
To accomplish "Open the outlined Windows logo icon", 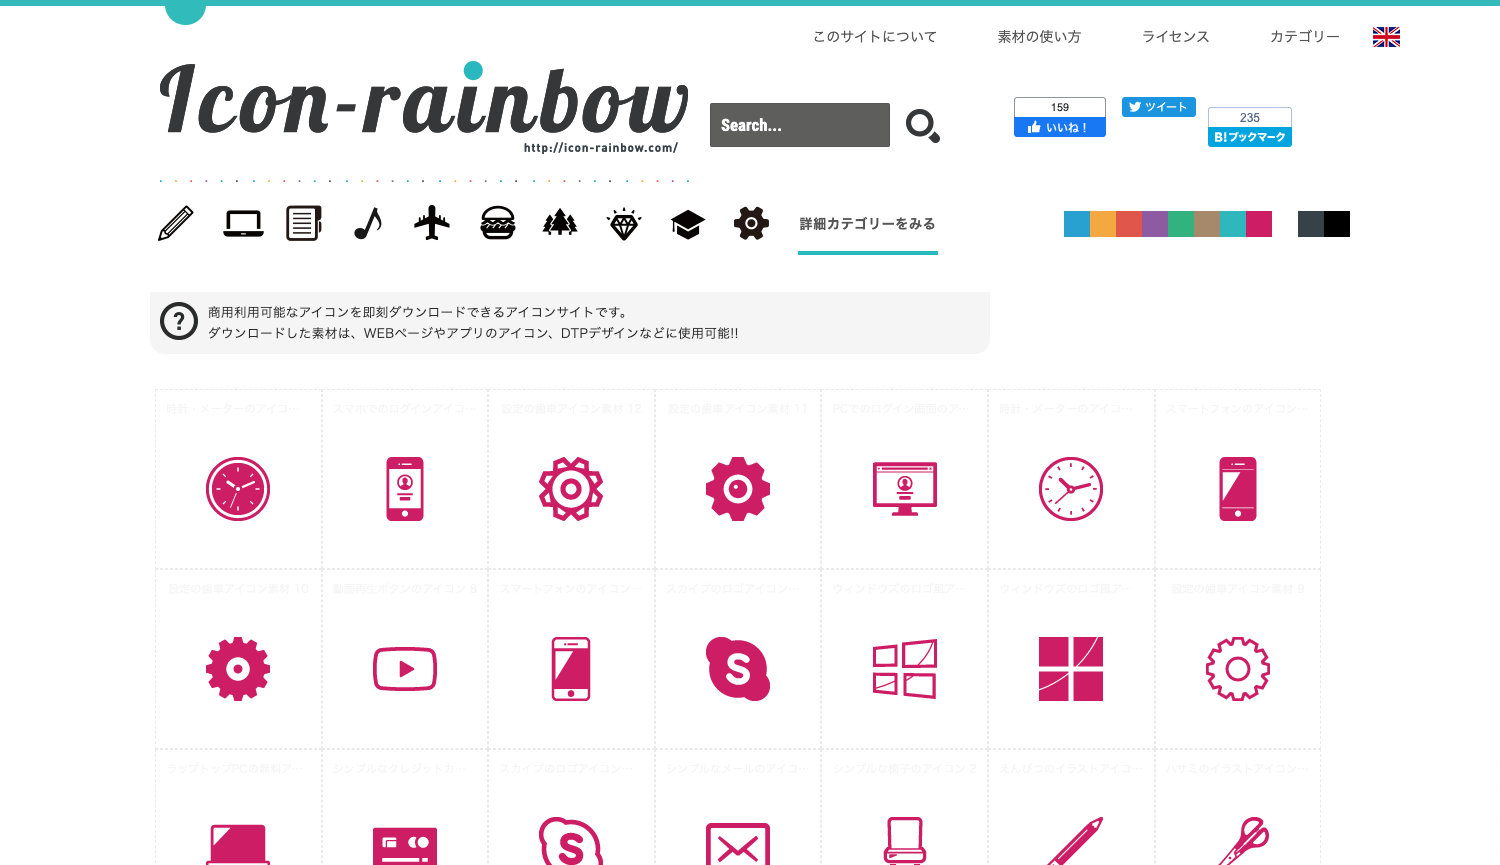I will coord(905,669).
